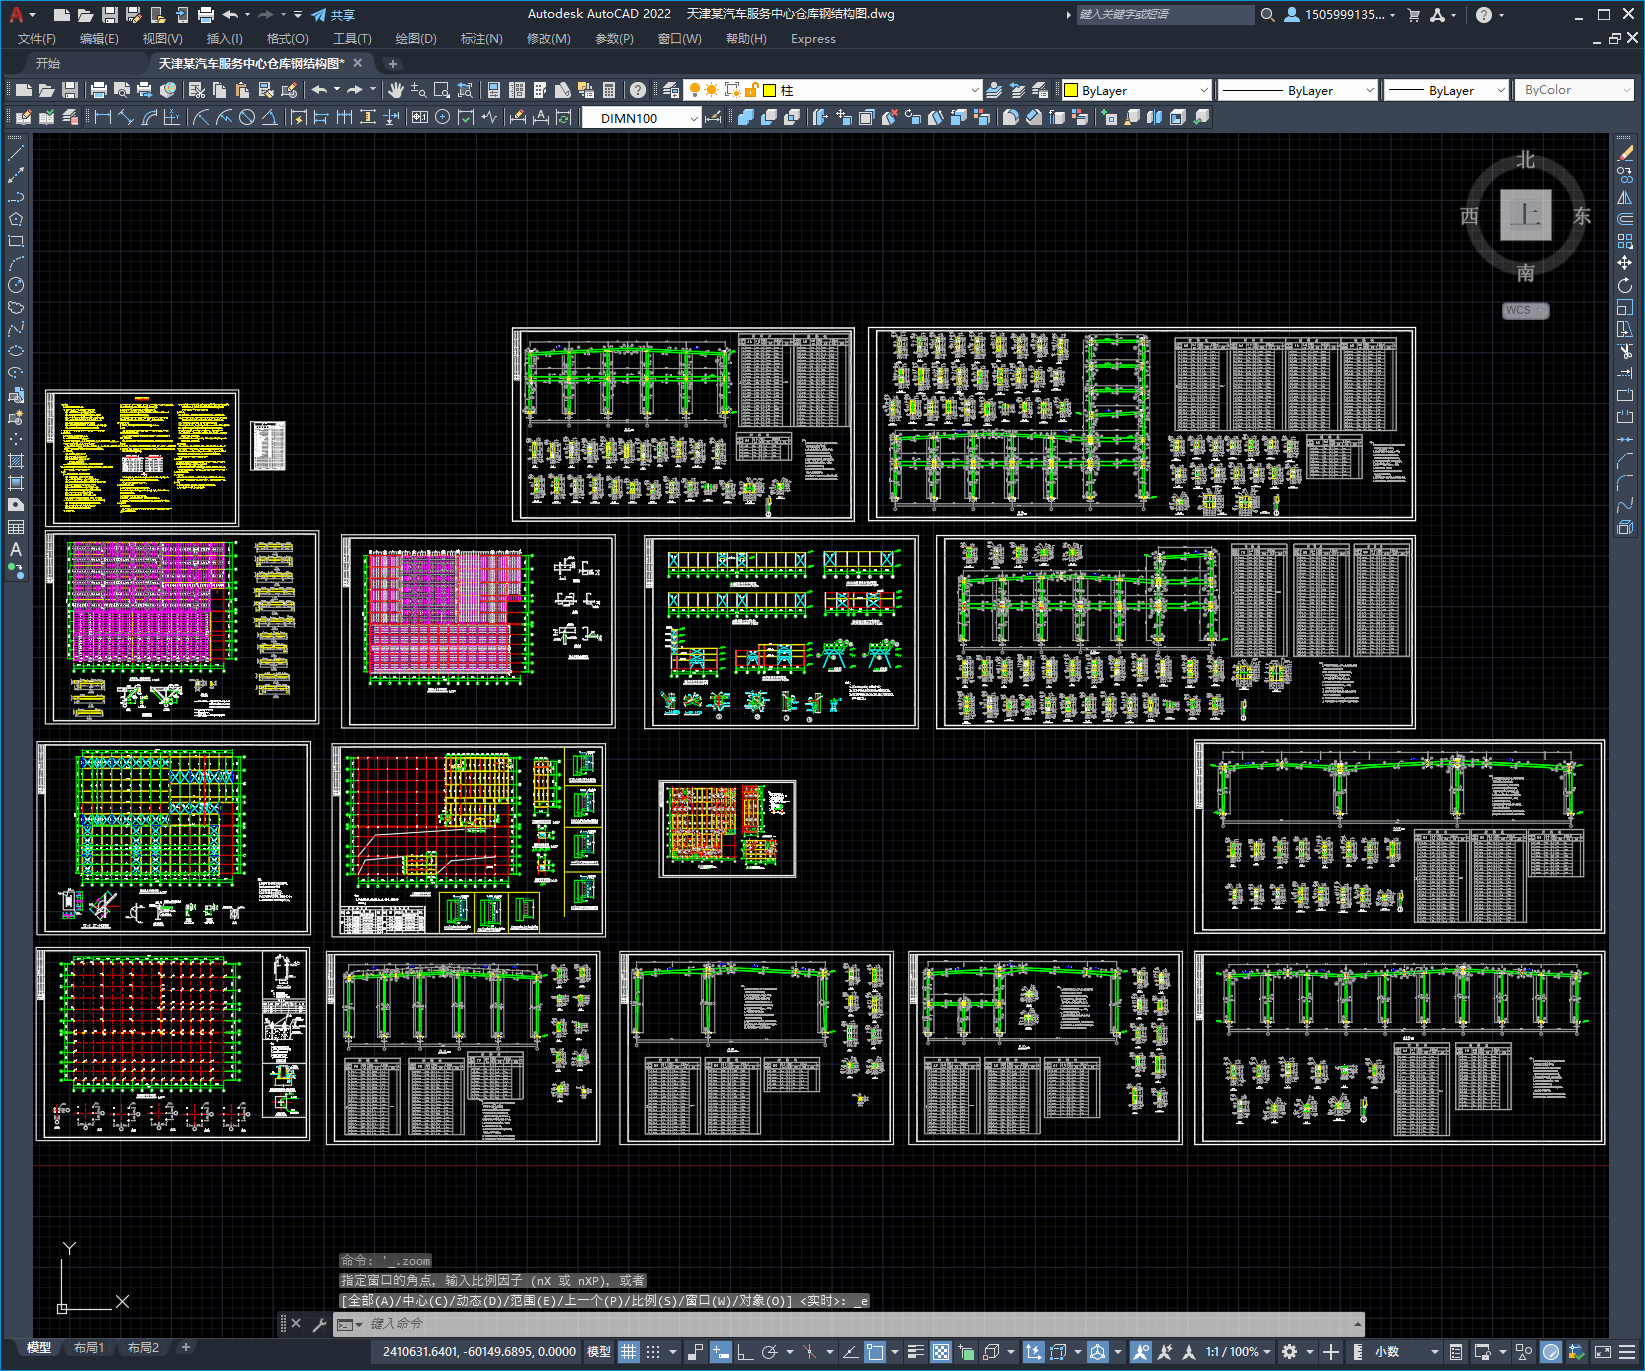Select the Diameter dimension tool

click(247, 117)
